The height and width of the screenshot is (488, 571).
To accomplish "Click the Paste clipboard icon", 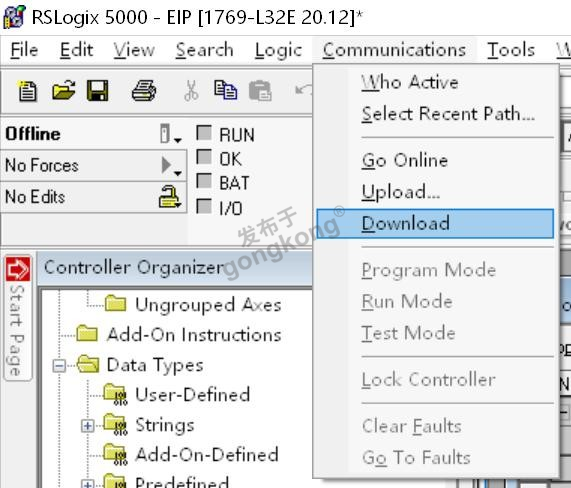I will [260, 91].
